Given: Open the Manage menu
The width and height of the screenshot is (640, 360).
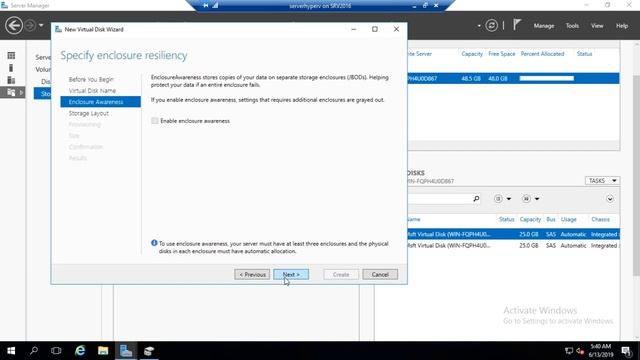Looking at the screenshot, I should click(x=544, y=26).
